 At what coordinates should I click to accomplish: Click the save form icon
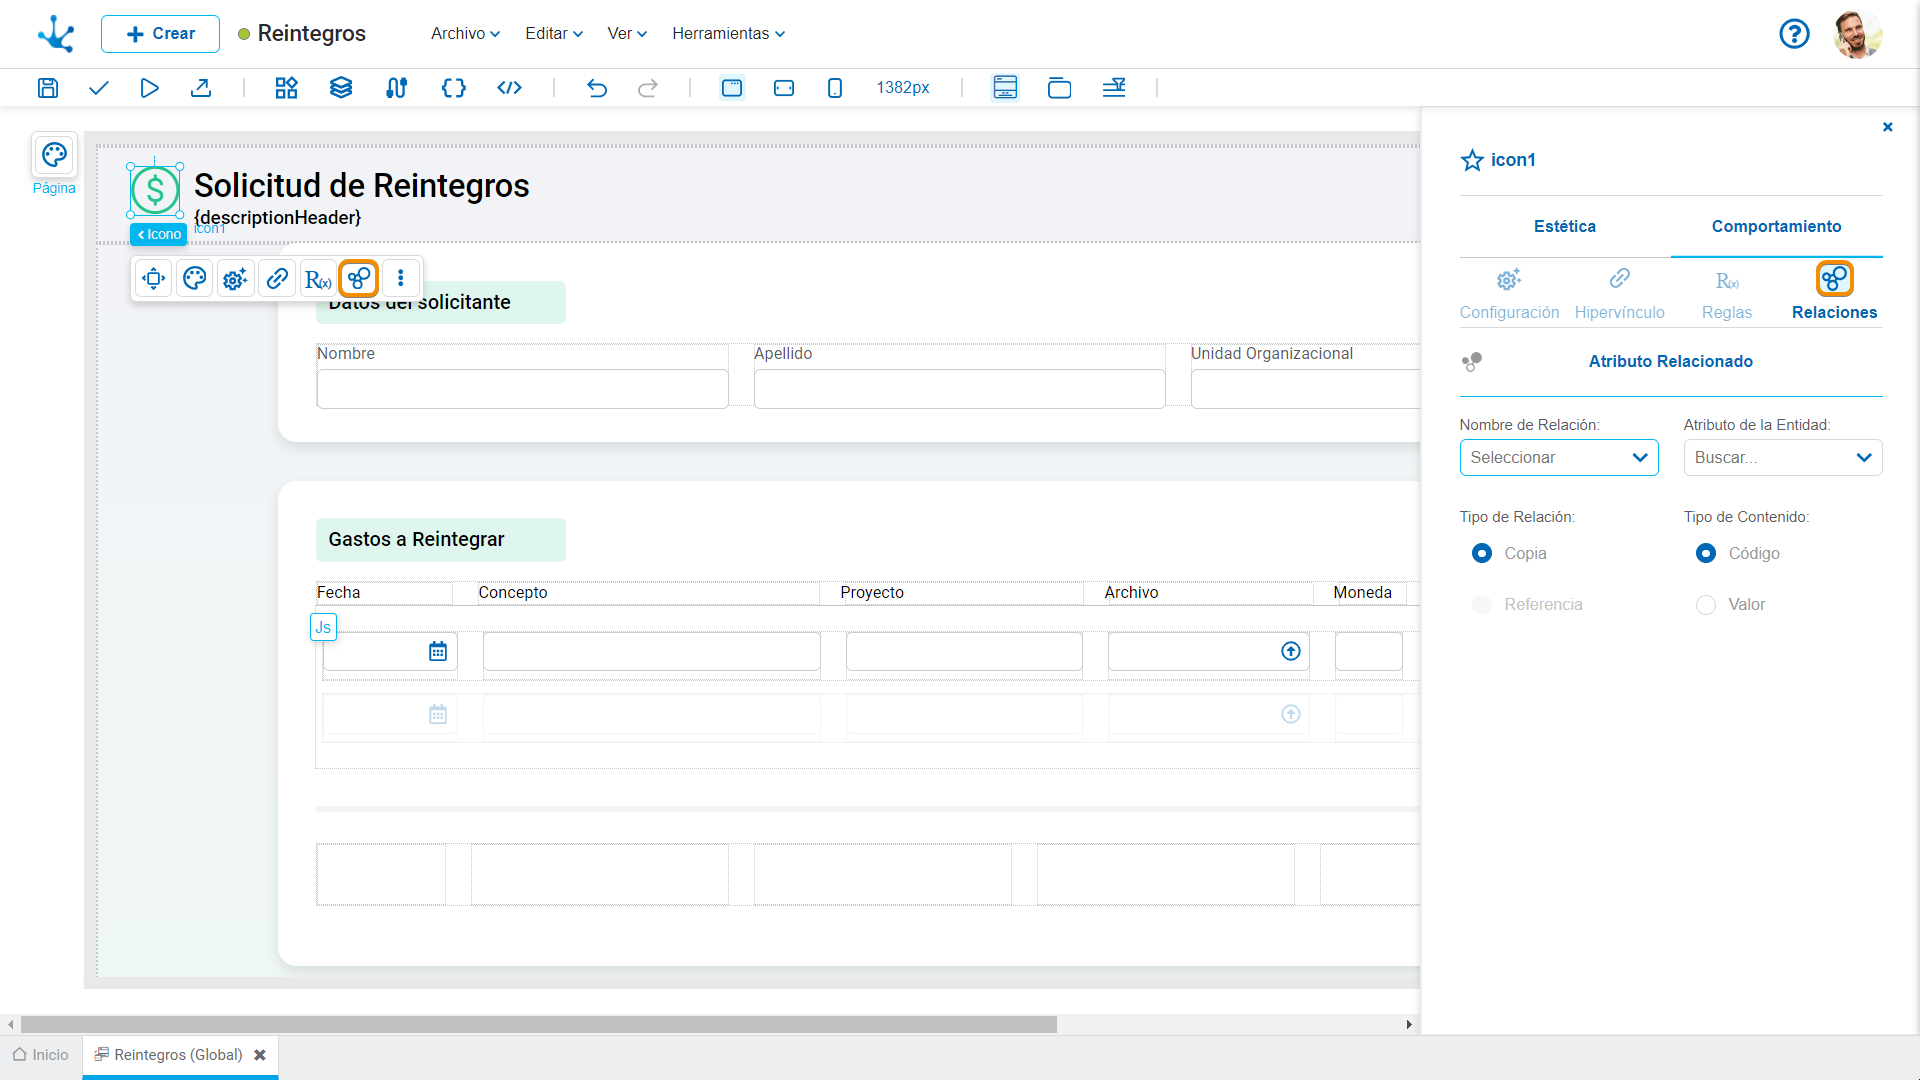click(x=48, y=88)
